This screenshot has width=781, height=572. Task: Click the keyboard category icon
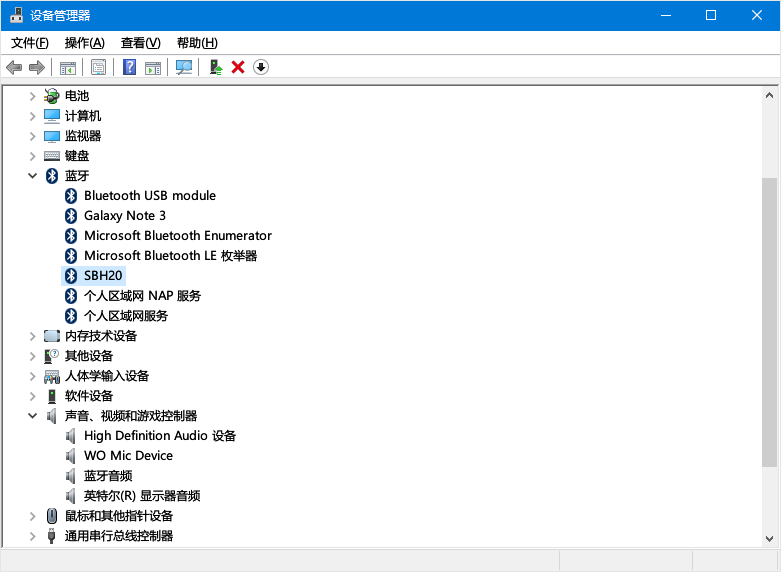coord(52,156)
